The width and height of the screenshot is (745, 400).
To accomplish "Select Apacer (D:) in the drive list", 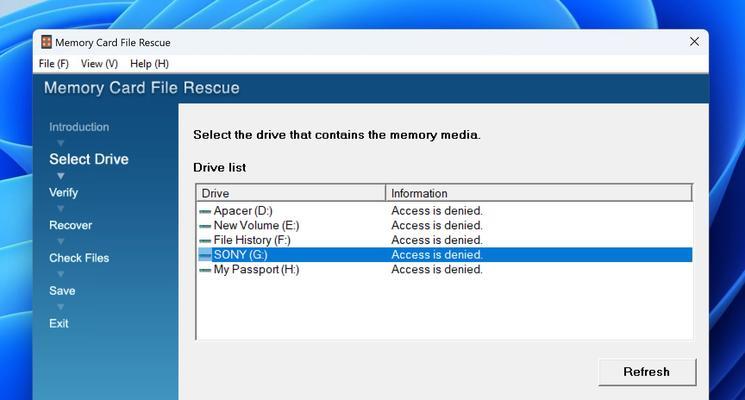I will click(x=243, y=210).
